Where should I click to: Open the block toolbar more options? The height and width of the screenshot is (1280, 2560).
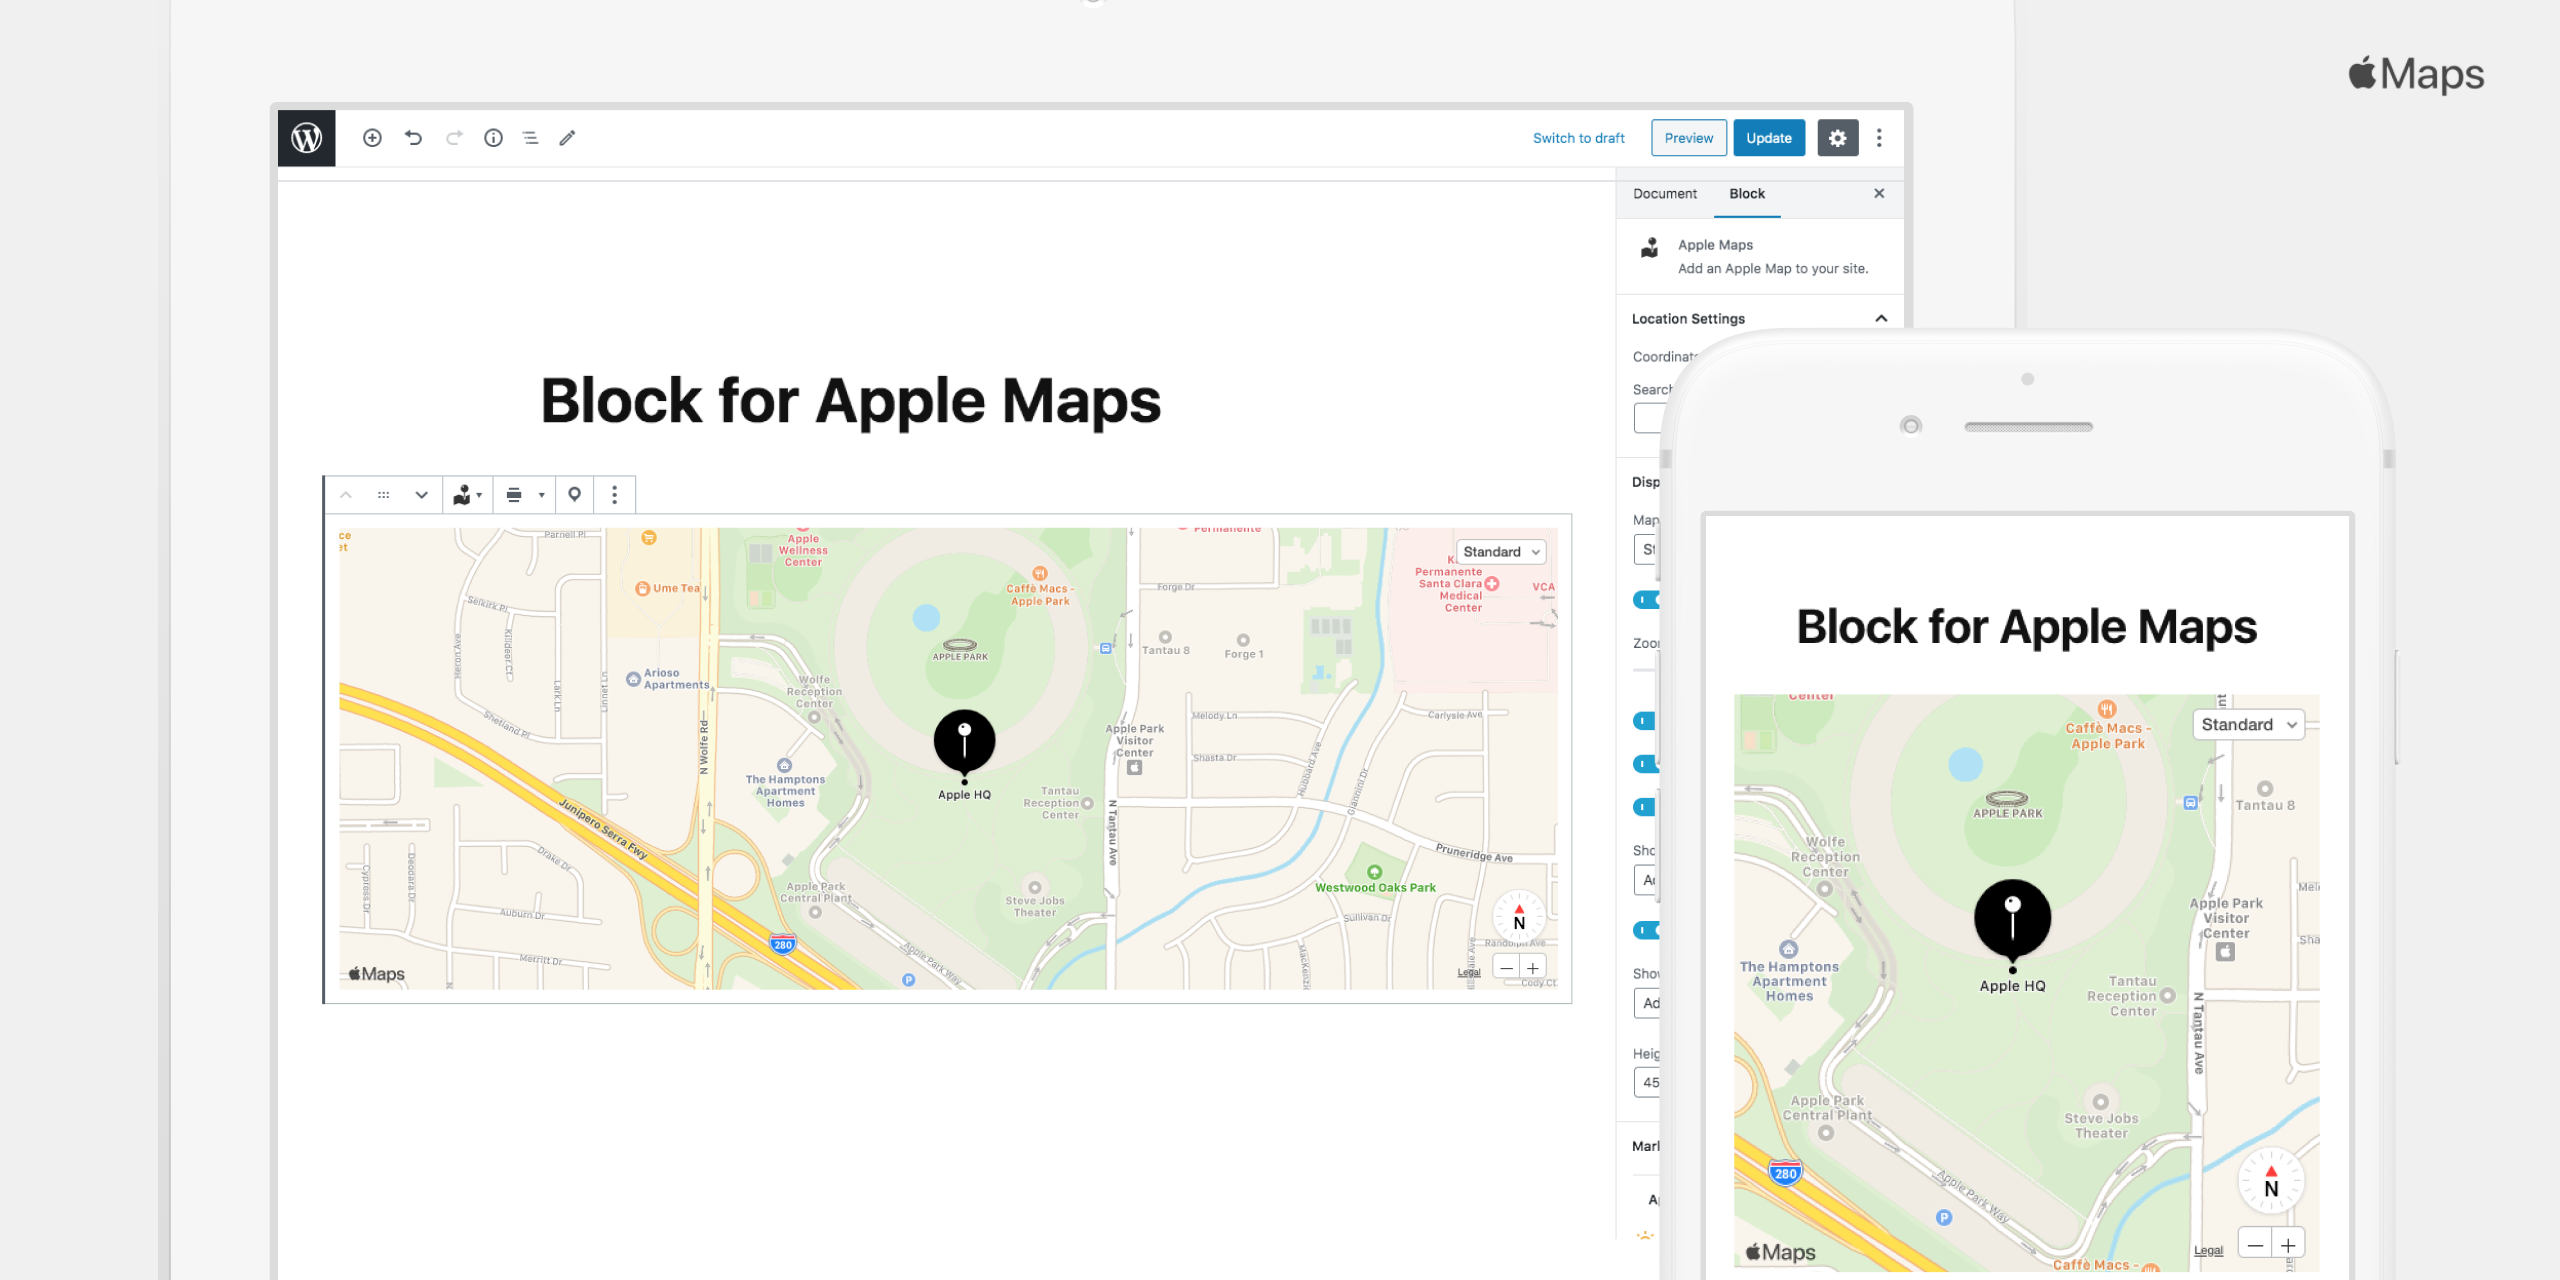coord(614,495)
